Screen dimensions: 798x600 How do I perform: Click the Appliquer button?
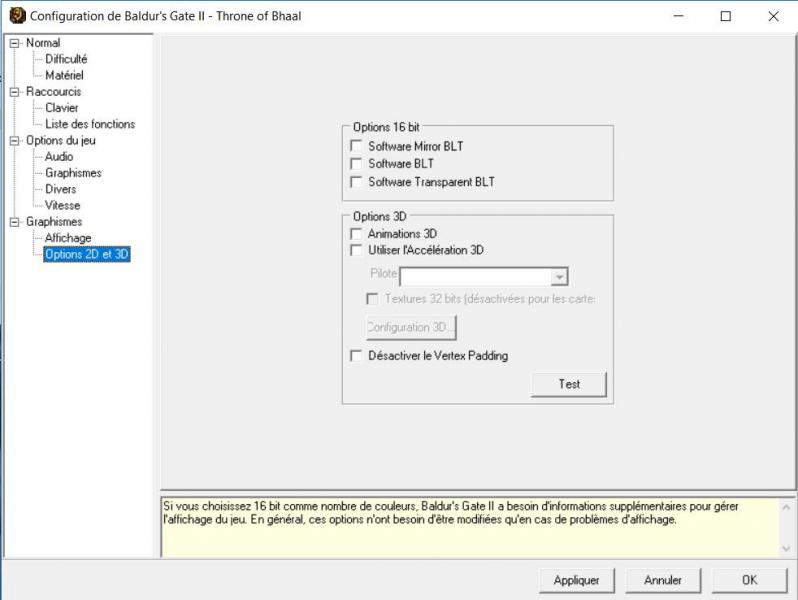[577, 580]
